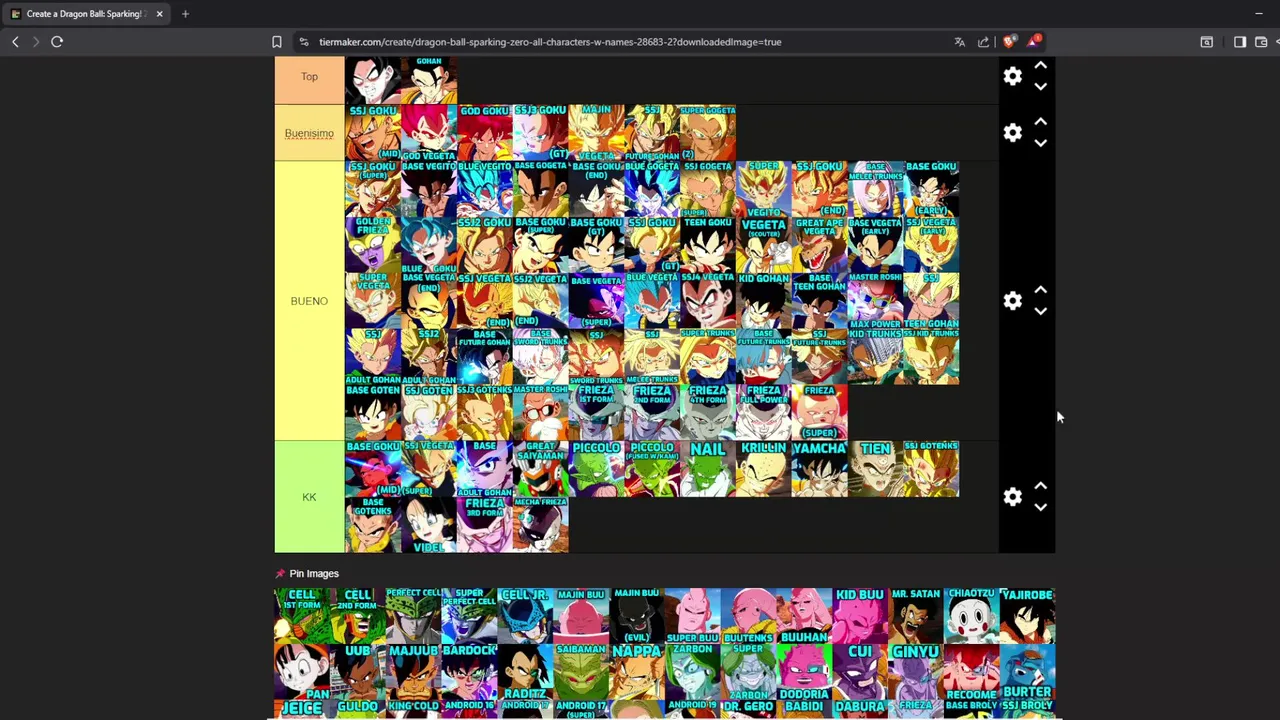Viewport: 1280px width, 720px height.
Task: Edit the Buenisimo tier label cell
Action: [309, 133]
